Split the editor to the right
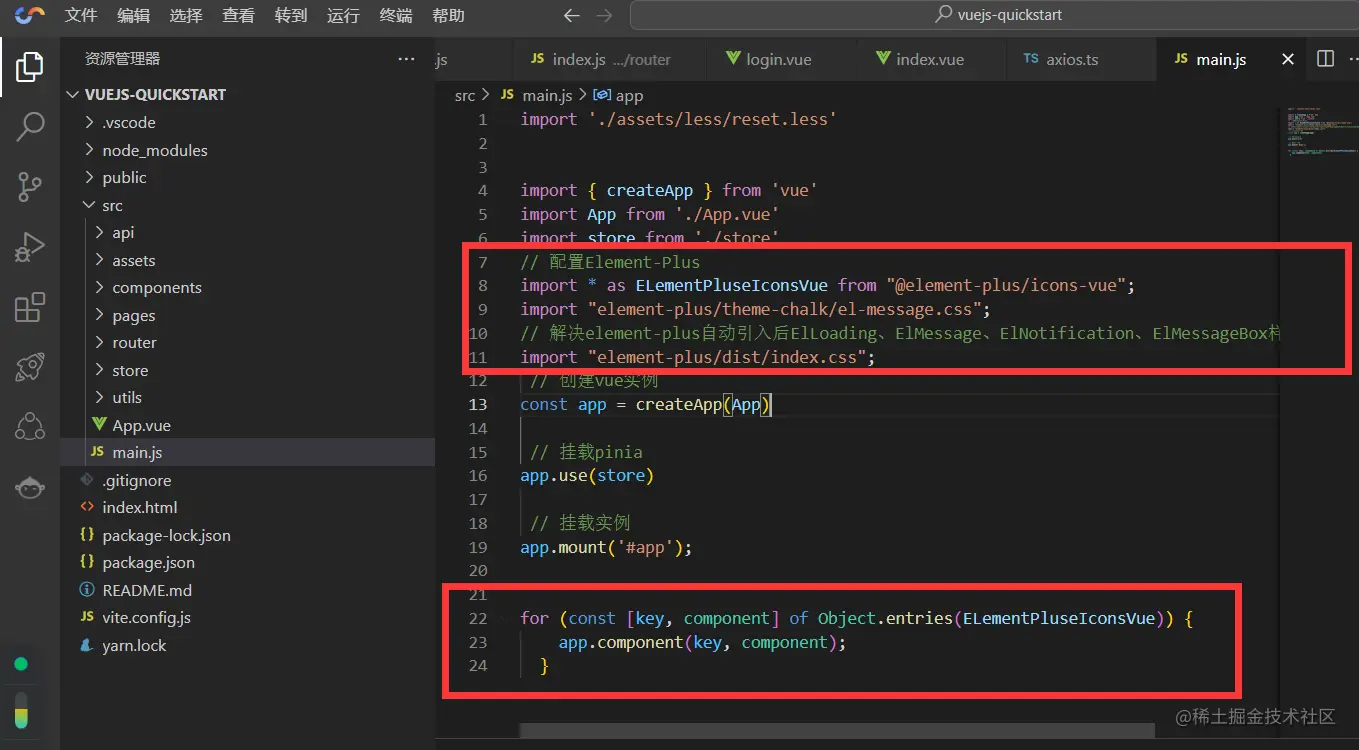 (1325, 59)
